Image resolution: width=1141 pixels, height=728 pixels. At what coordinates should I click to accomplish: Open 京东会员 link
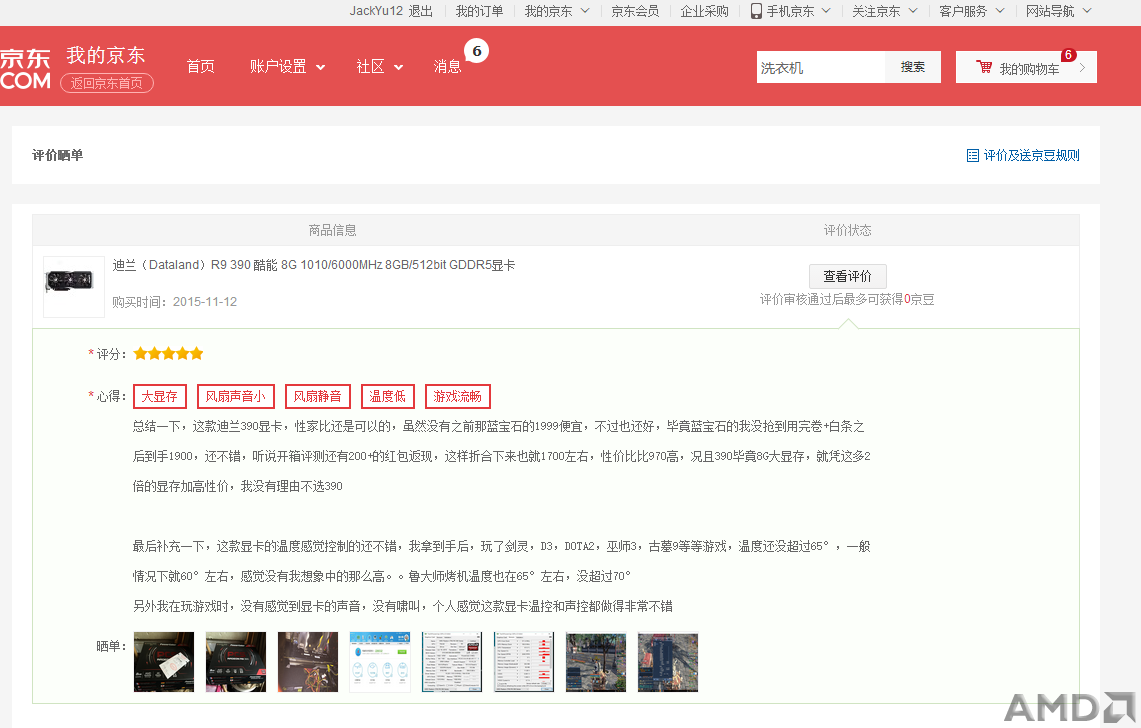coord(635,11)
